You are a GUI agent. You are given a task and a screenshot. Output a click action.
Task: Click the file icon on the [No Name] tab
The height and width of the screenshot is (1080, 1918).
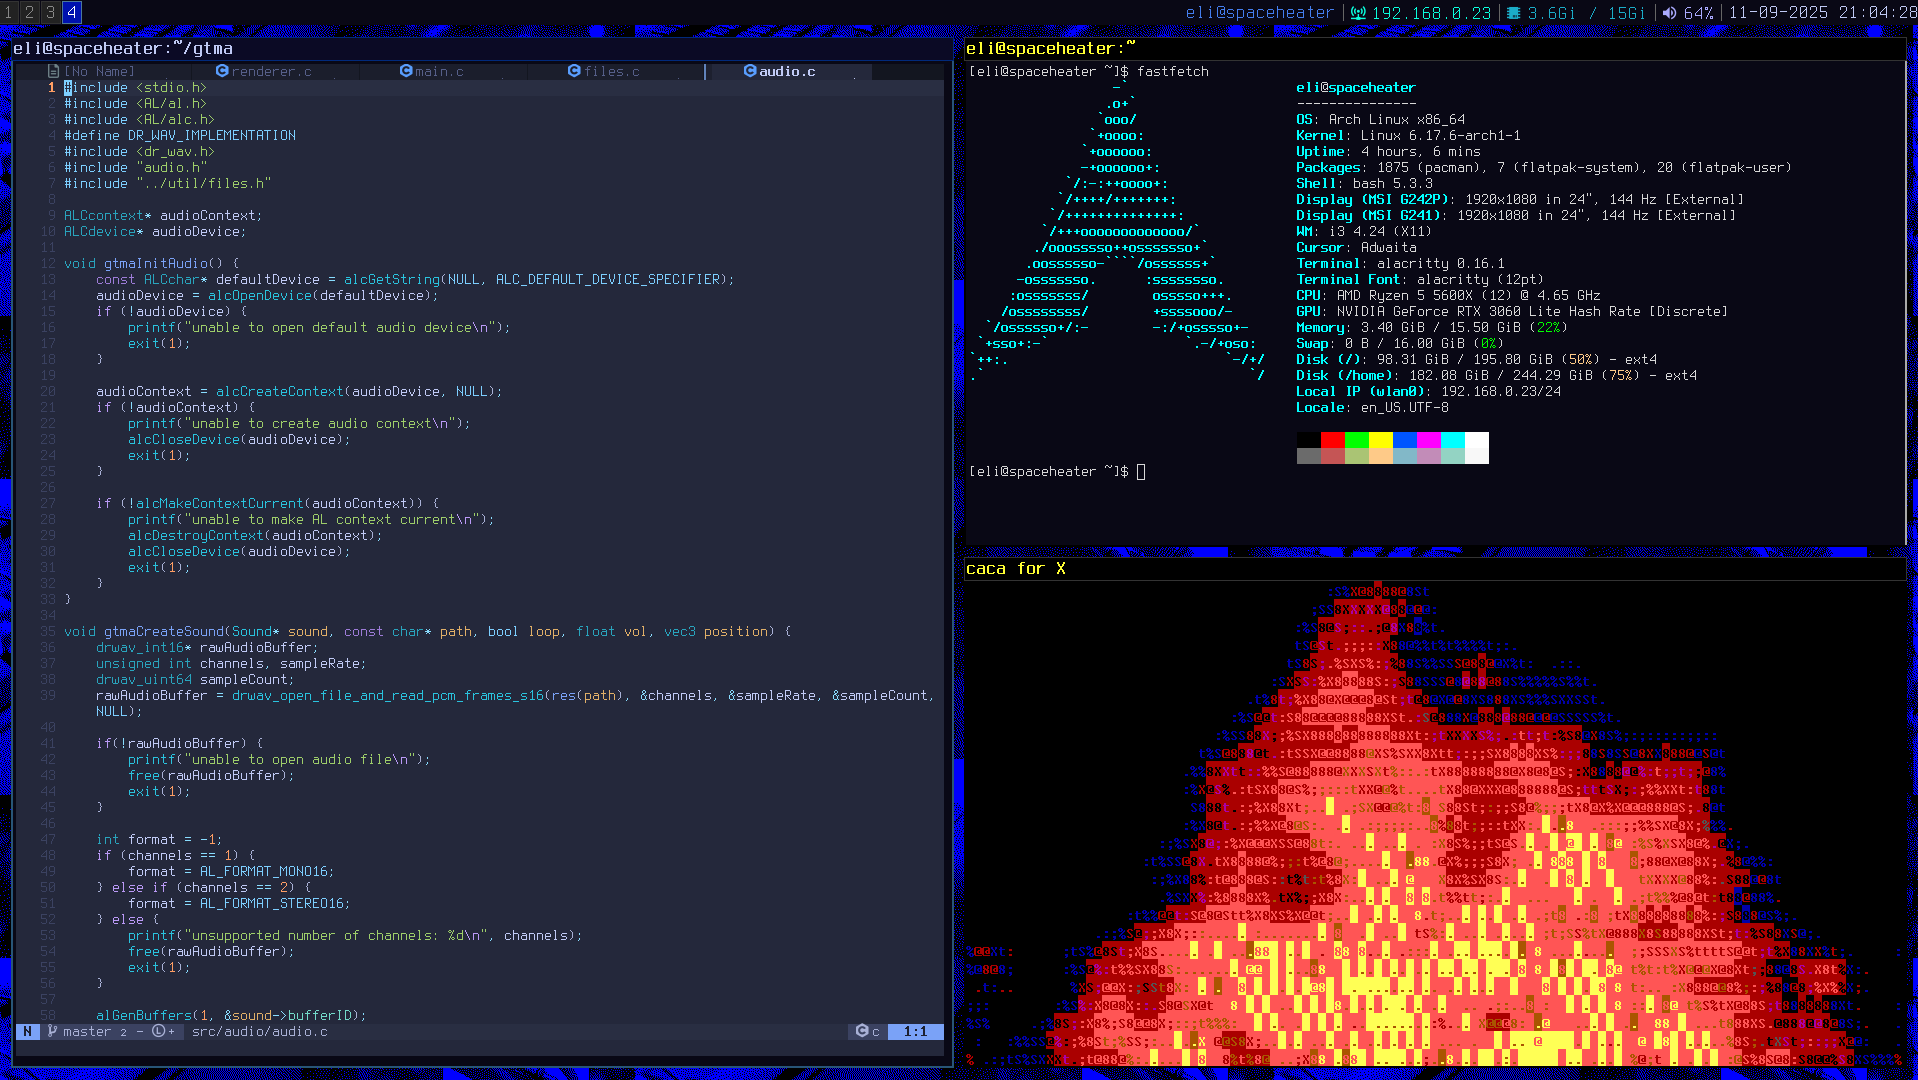coord(54,71)
